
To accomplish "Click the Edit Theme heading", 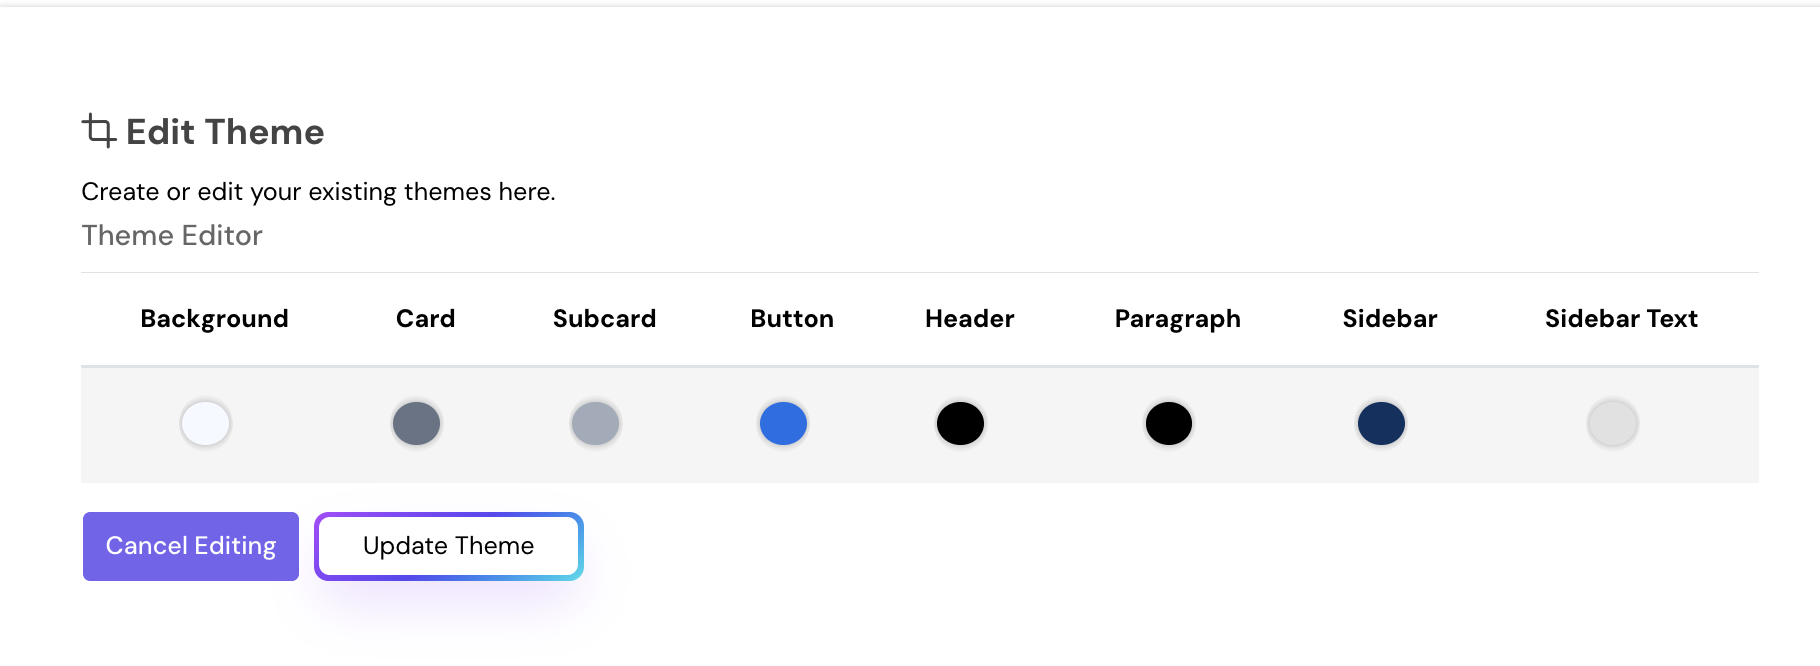I will (x=224, y=131).
